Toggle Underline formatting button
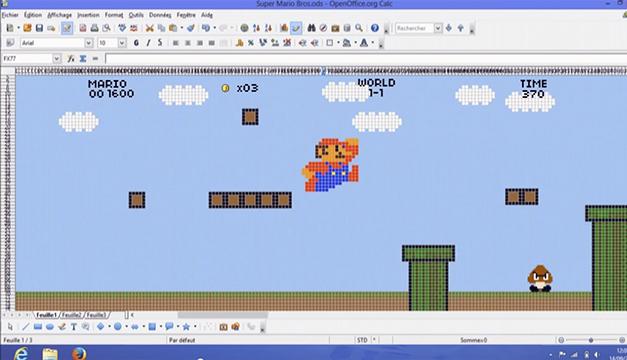 click(x=160, y=43)
